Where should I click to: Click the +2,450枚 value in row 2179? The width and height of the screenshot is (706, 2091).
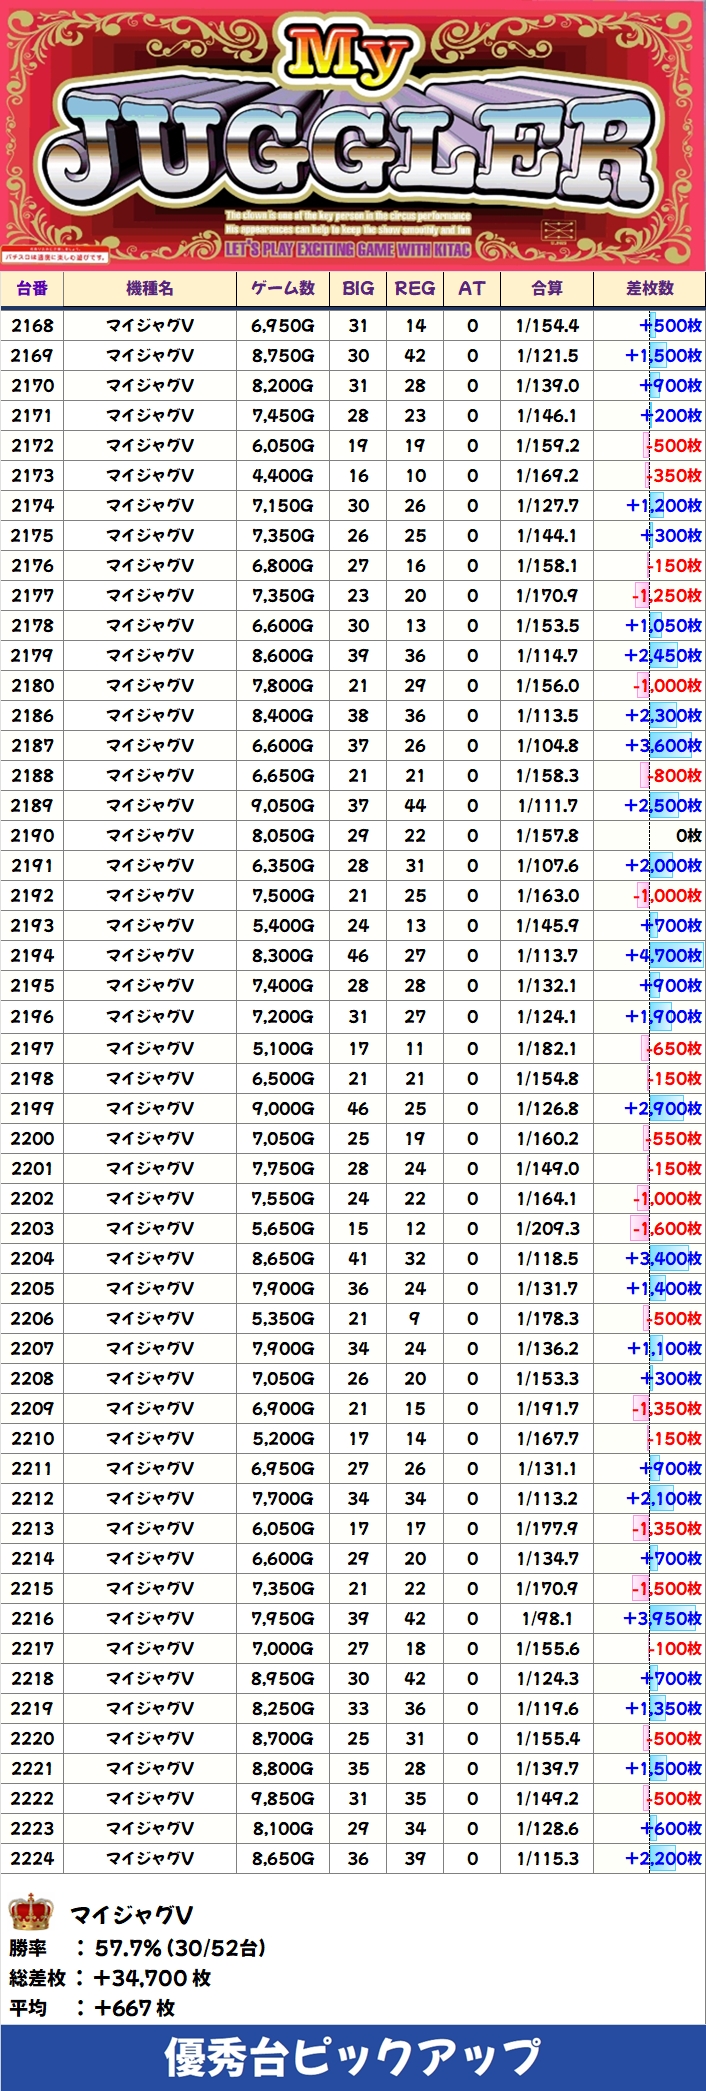tap(664, 655)
